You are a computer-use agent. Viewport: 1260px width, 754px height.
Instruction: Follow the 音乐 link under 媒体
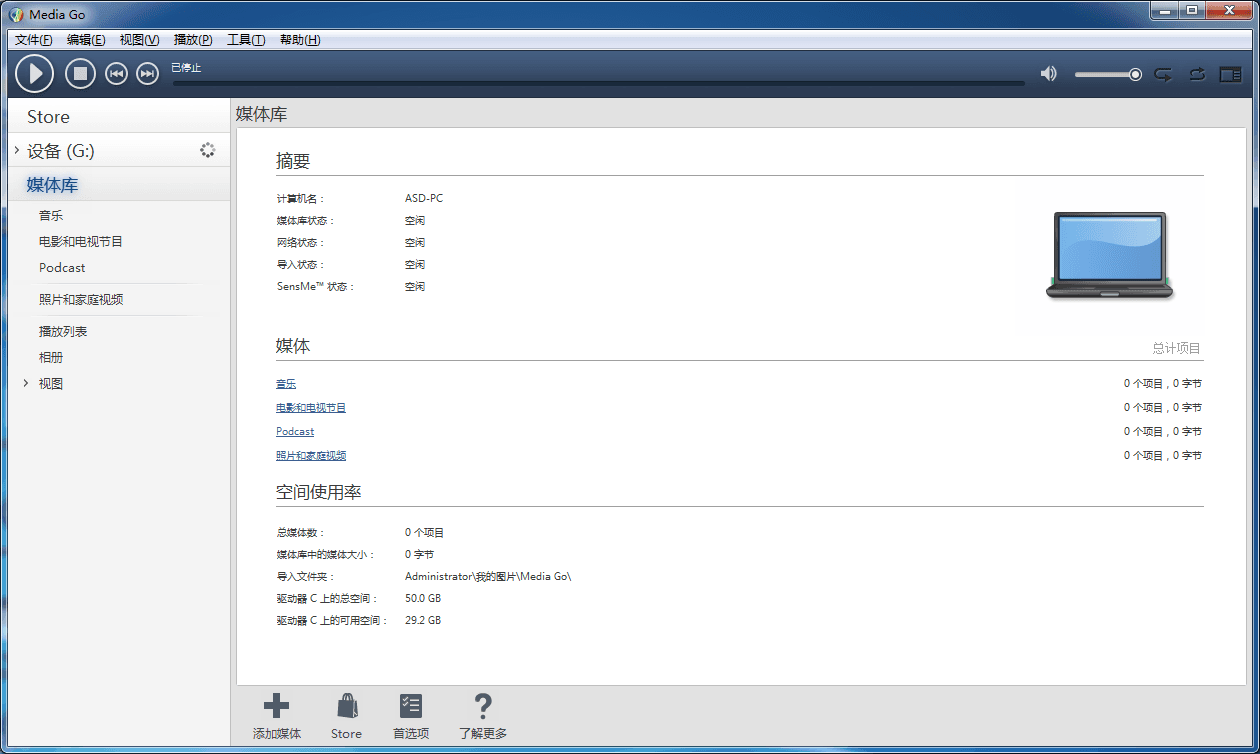click(286, 383)
